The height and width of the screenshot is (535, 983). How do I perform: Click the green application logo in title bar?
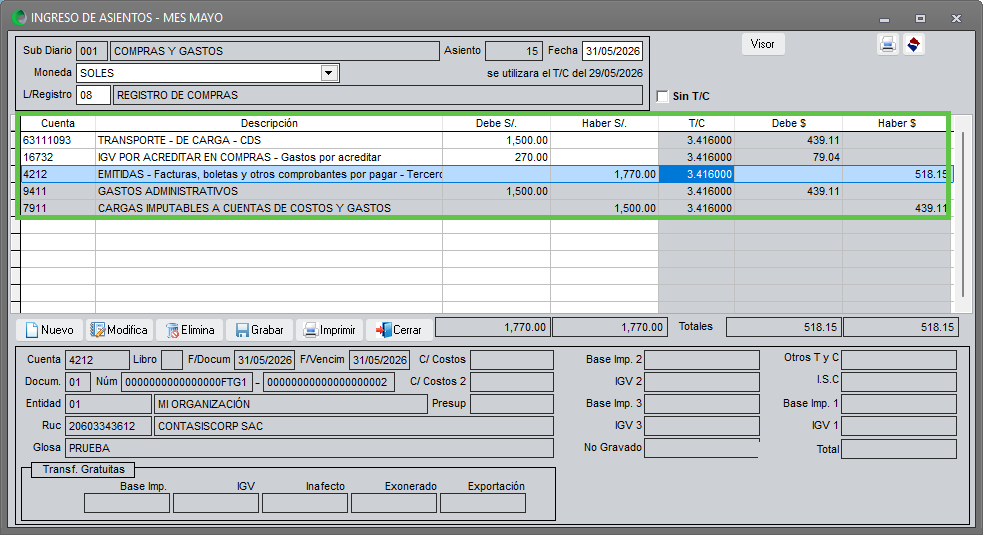pos(19,18)
